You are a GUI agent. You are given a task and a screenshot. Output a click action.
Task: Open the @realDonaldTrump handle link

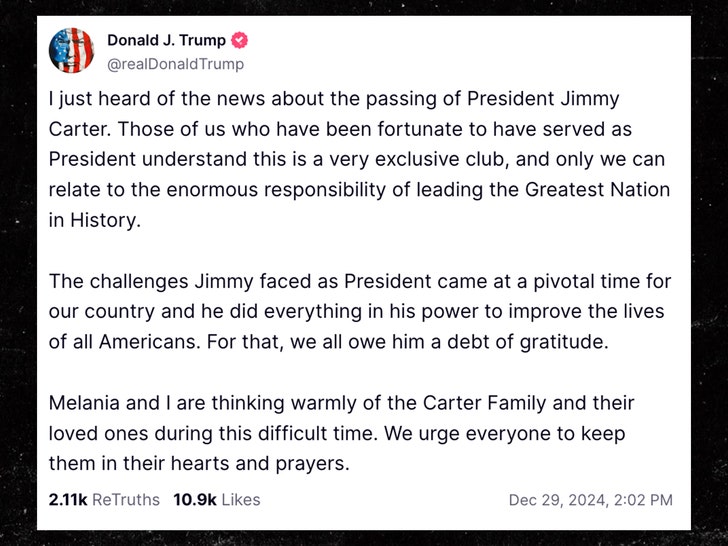point(175,64)
